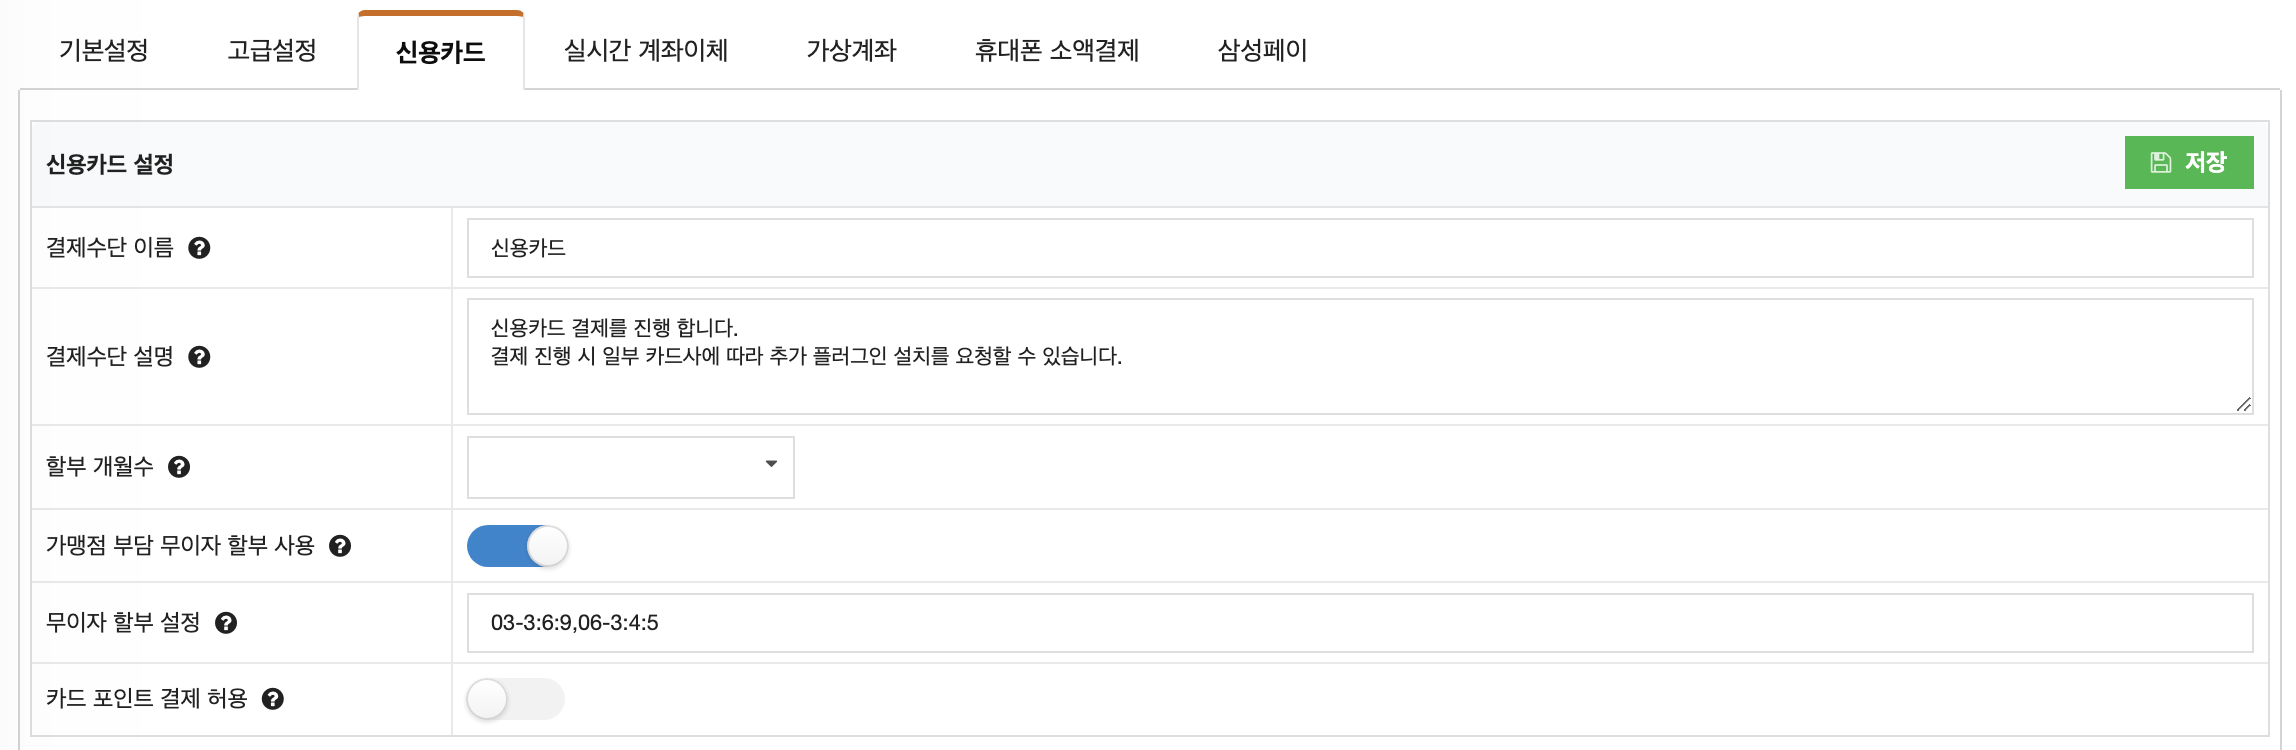2296x750 pixels.
Task: Switch to the 고급설정 tab
Action: [x=272, y=50]
